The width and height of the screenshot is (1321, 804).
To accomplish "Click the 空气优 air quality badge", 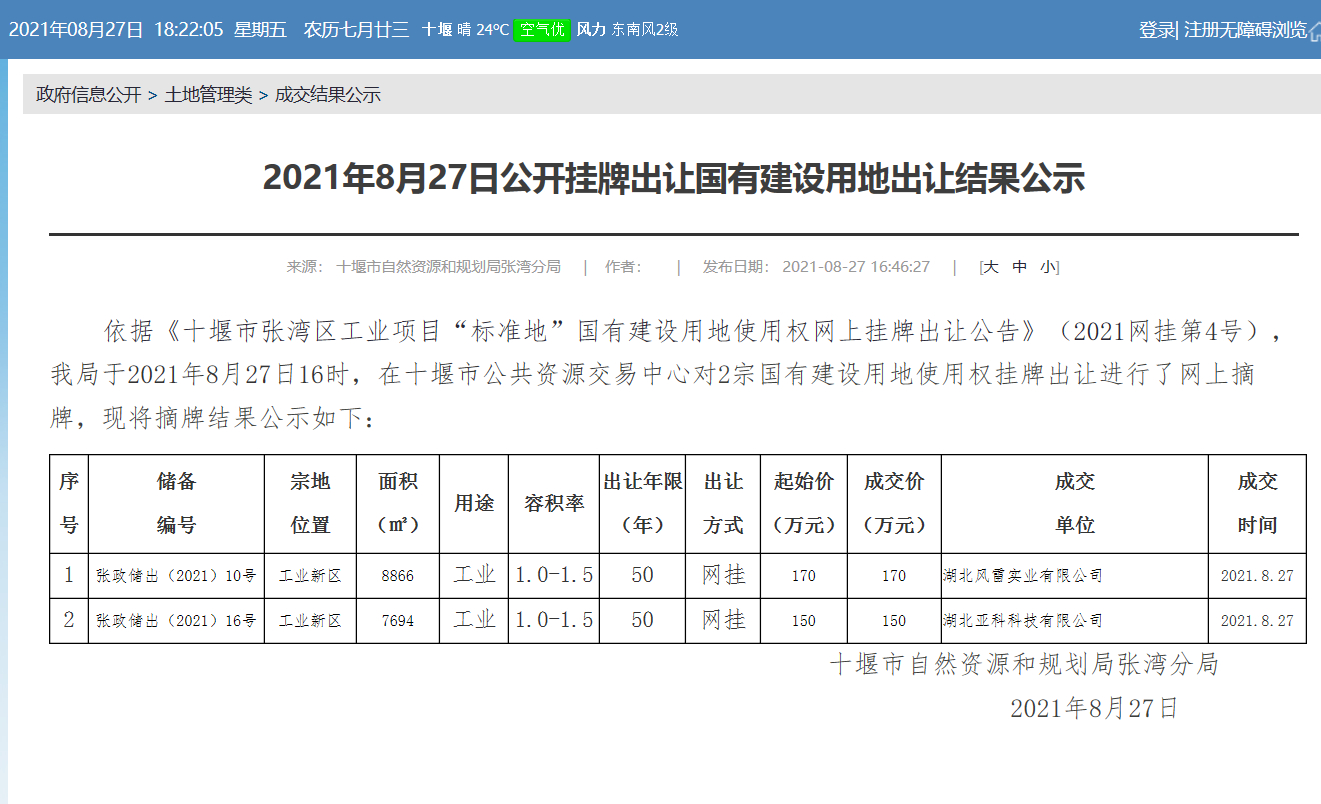I will [x=542, y=30].
